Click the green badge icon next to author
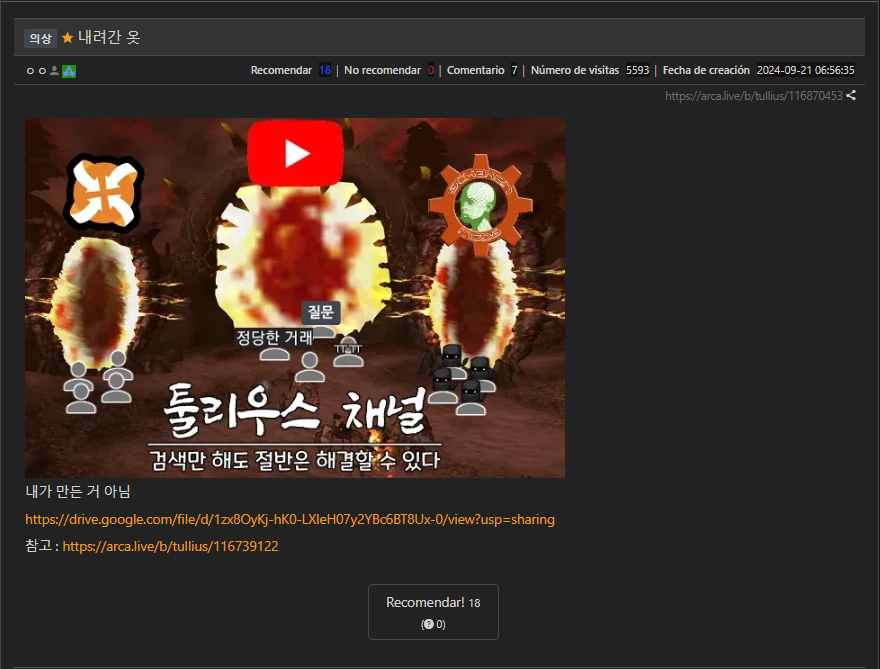Viewport: 880px width, 669px height. click(69, 71)
